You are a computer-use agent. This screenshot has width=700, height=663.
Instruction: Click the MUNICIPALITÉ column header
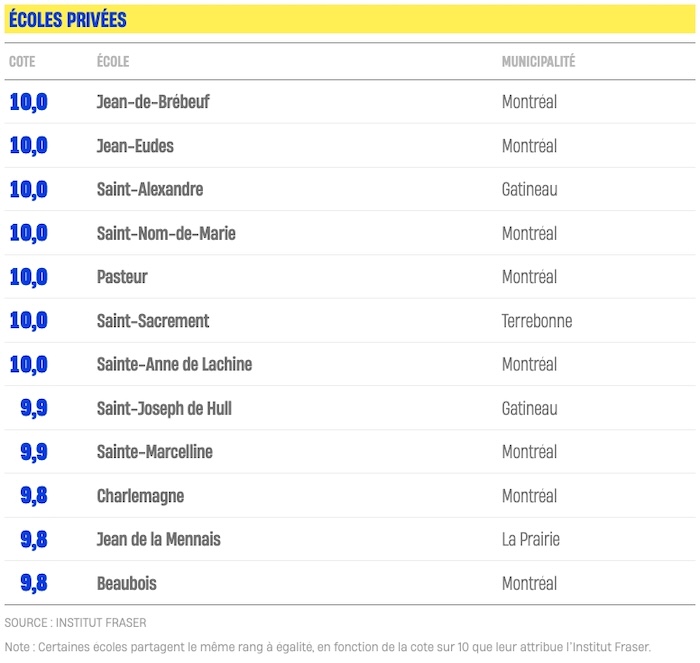[x=538, y=62]
